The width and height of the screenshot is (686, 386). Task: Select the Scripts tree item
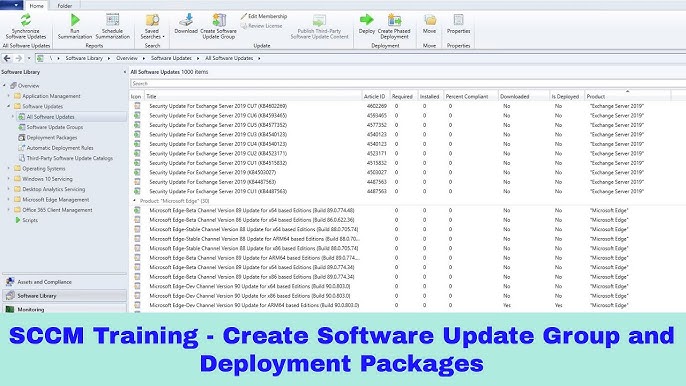click(x=30, y=220)
